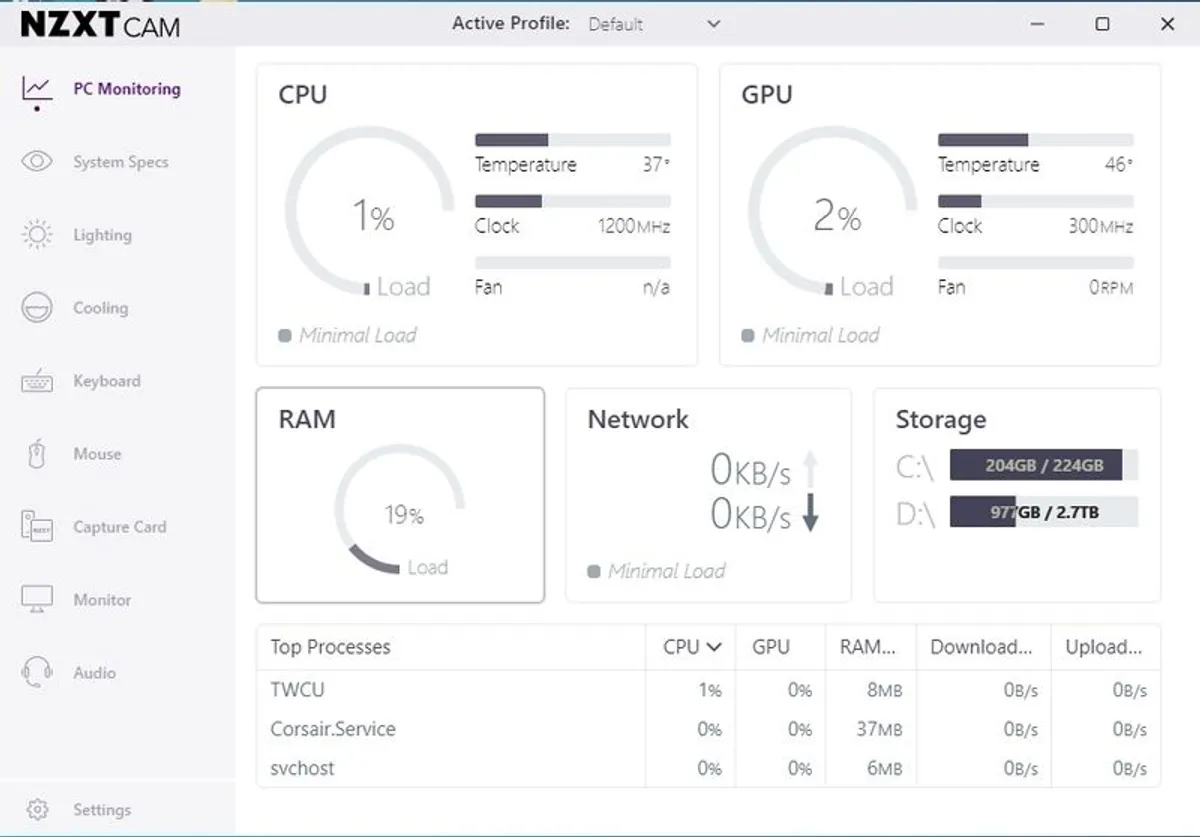
Task: Close the NZXT CAM window
Action: [1167, 24]
